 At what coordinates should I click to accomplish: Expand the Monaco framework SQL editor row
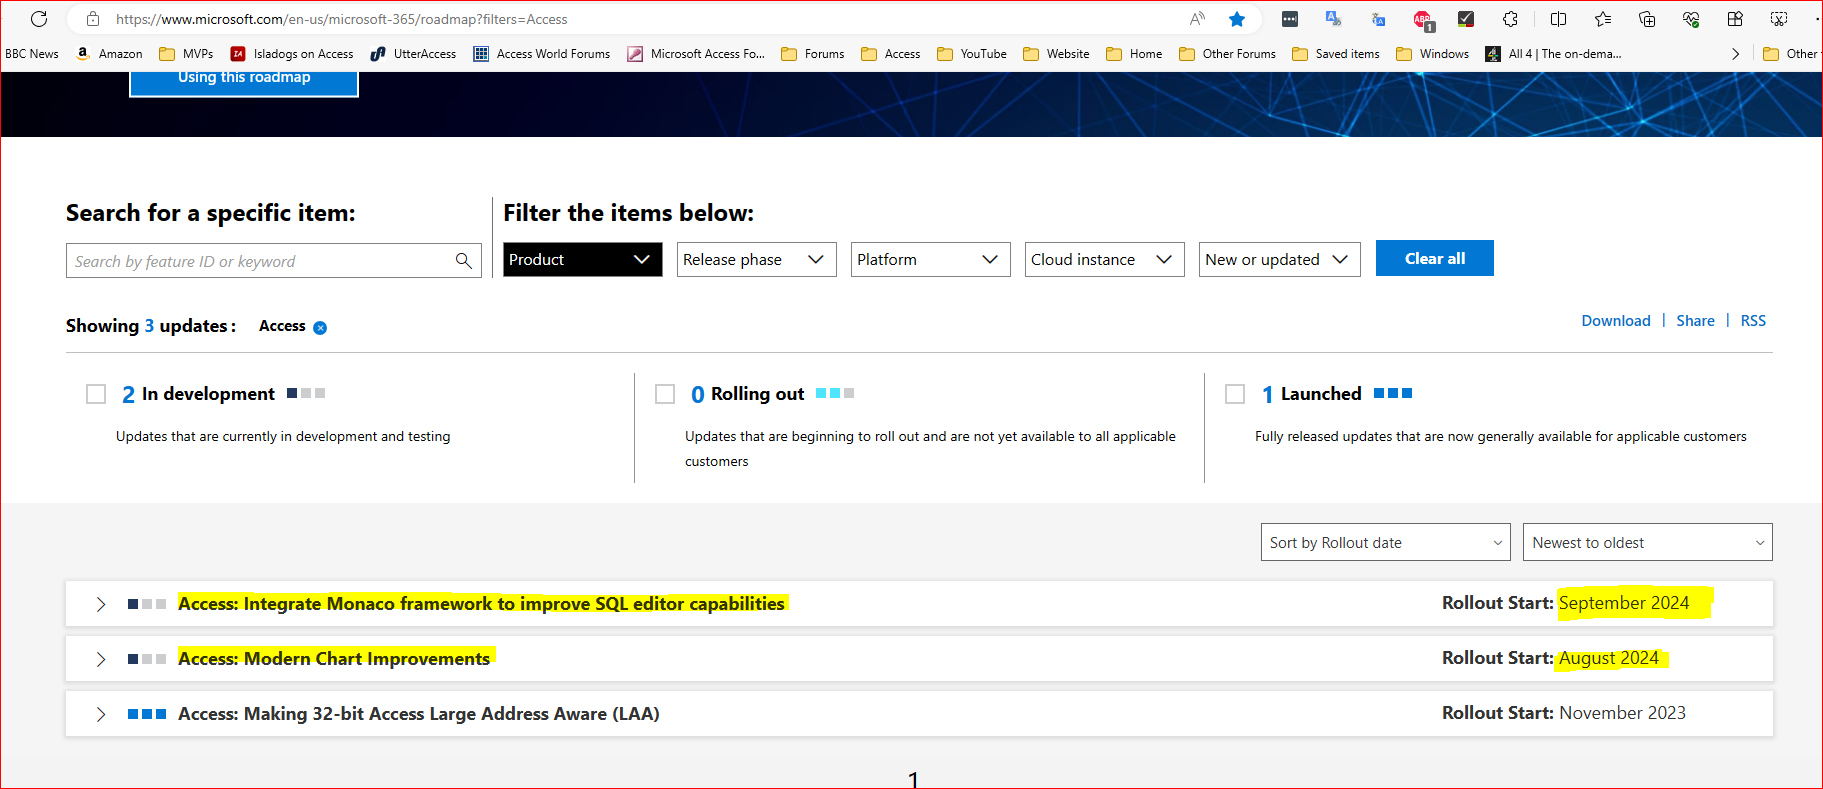pyautogui.click(x=101, y=604)
